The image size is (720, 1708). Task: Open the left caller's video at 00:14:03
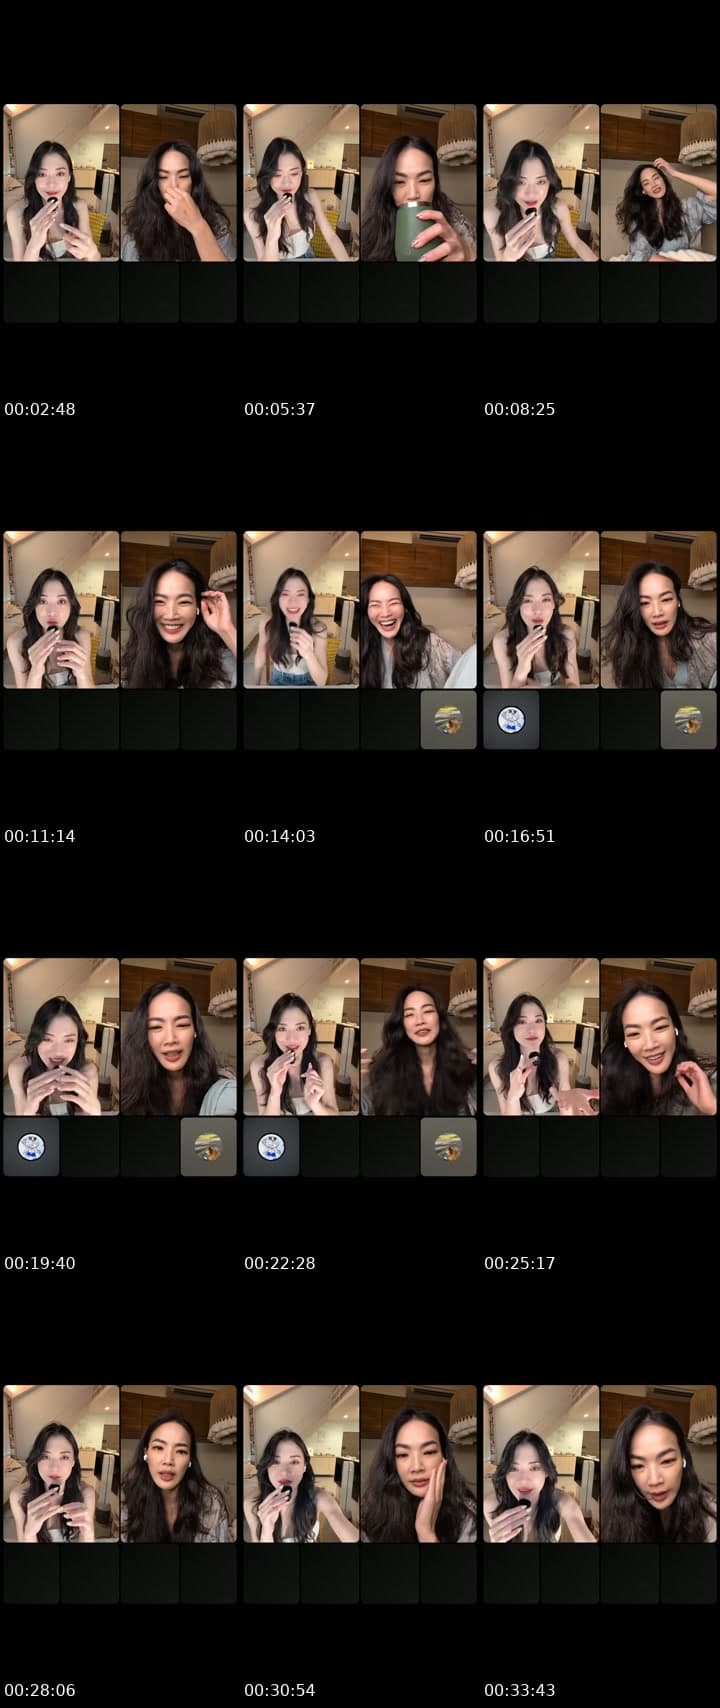(301, 610)
